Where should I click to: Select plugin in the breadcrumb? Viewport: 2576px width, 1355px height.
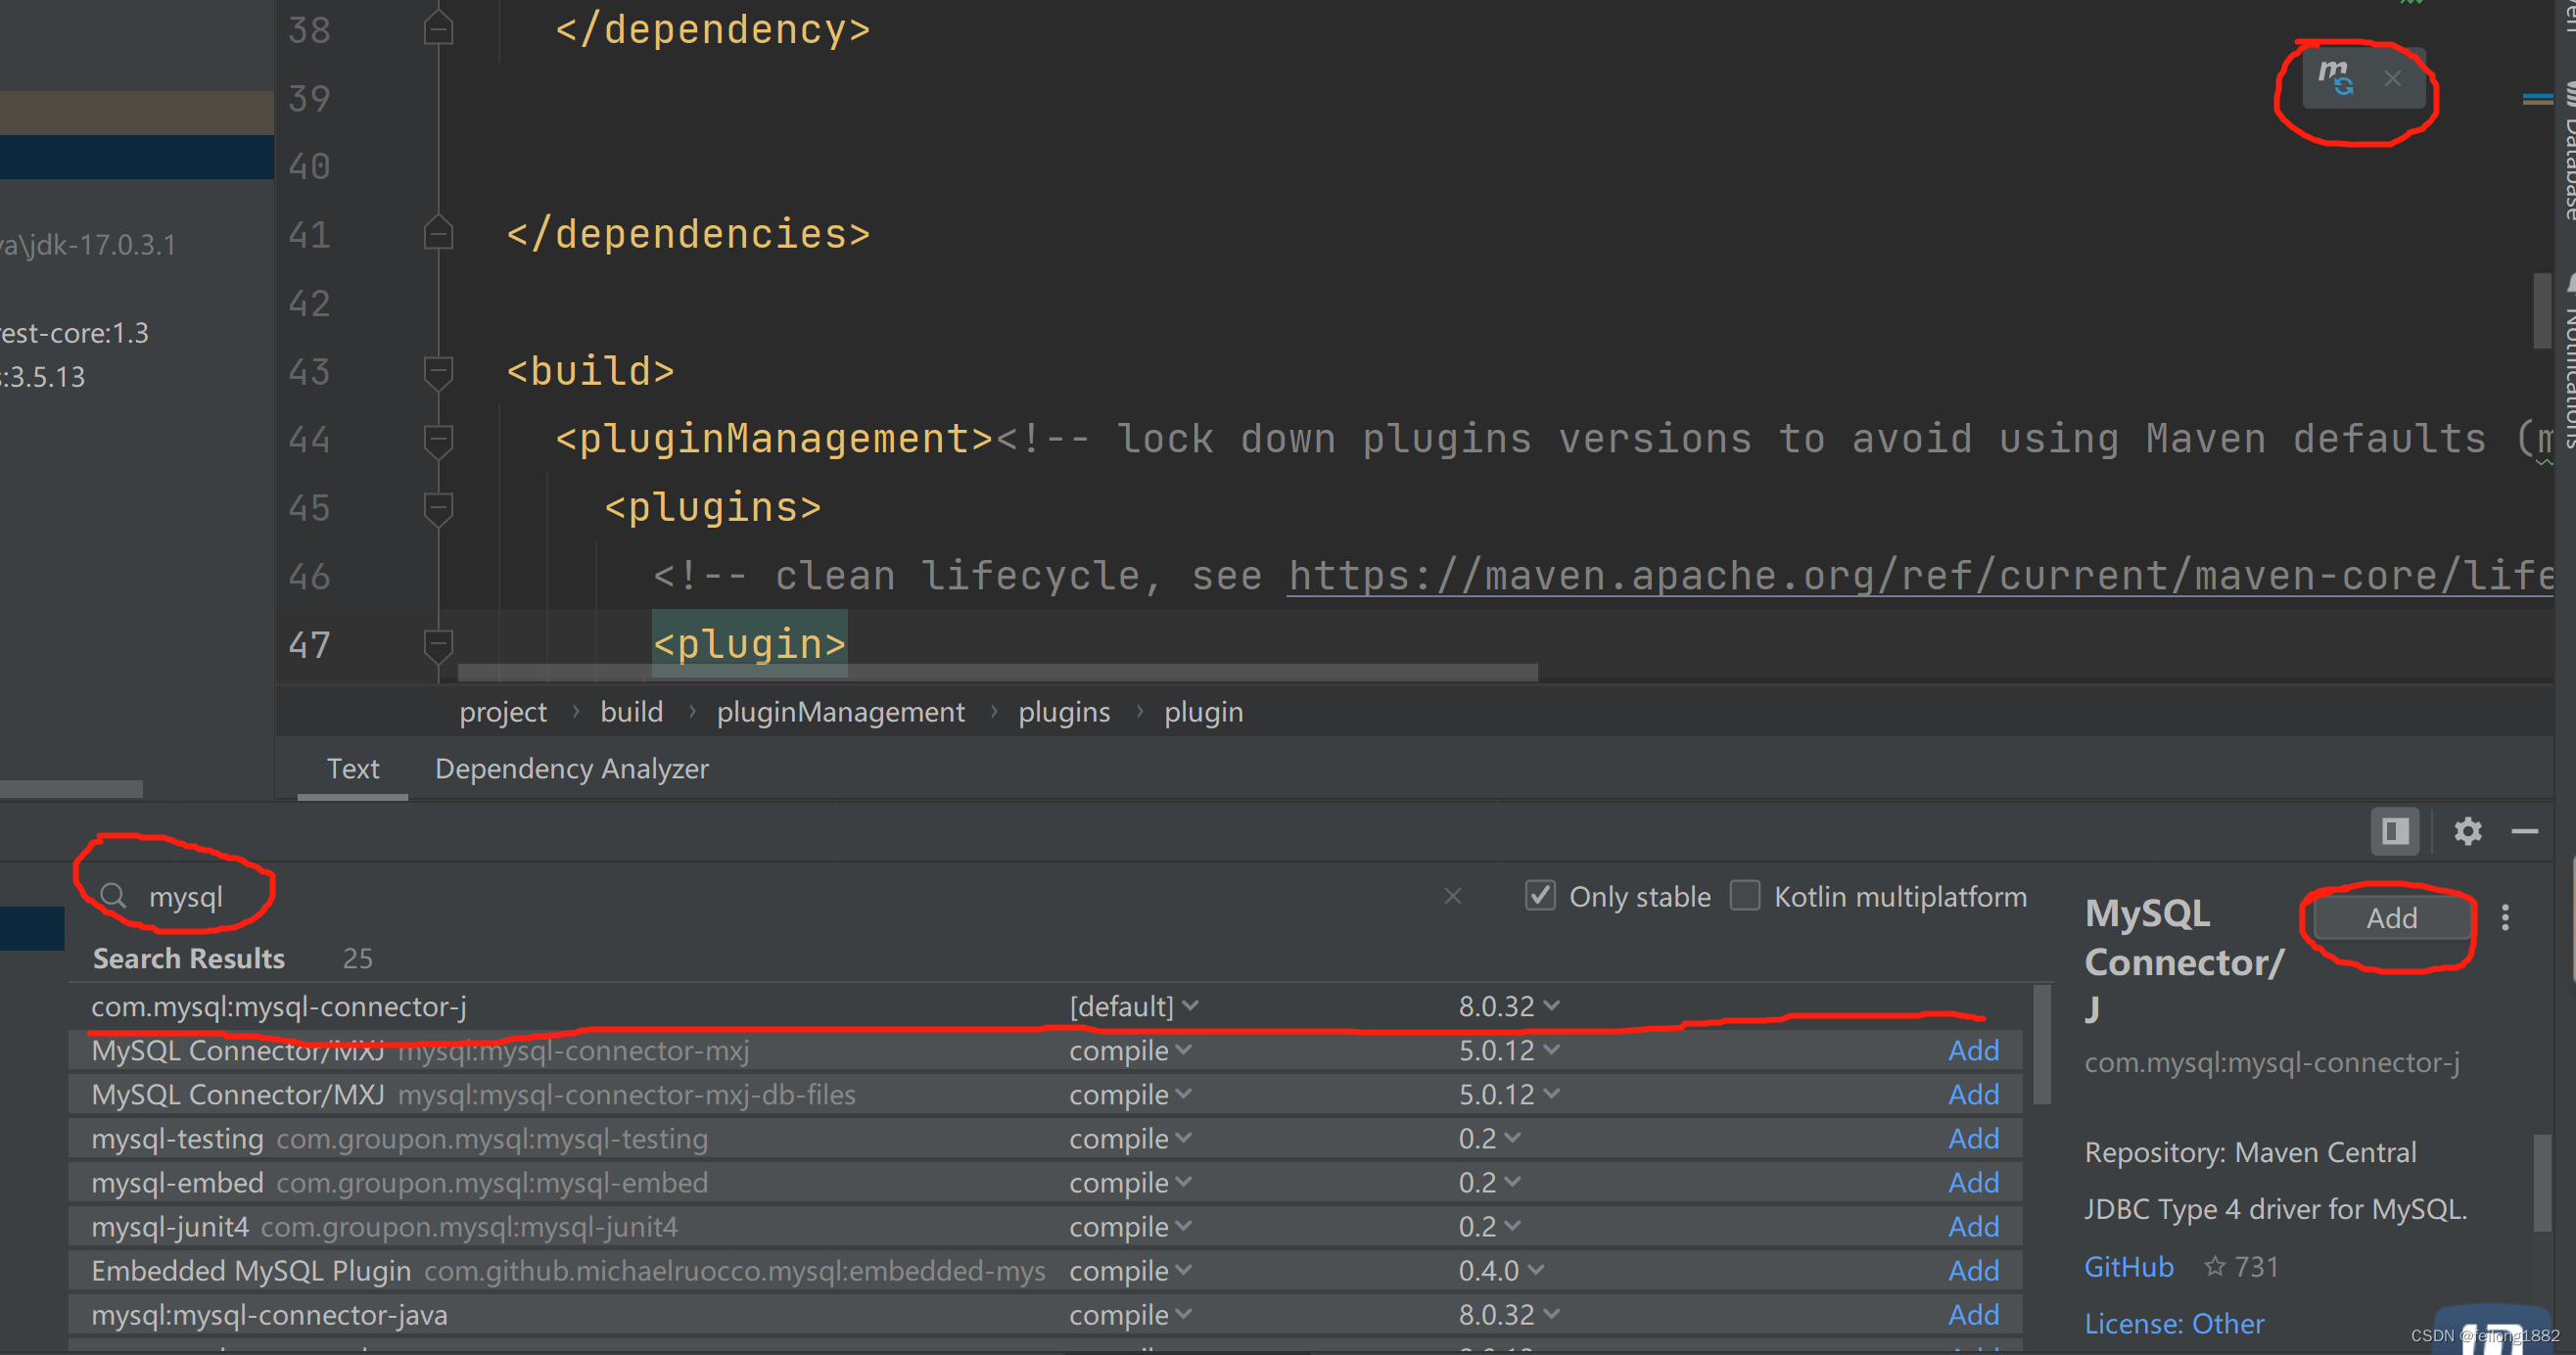click(x=1203, y=712)
